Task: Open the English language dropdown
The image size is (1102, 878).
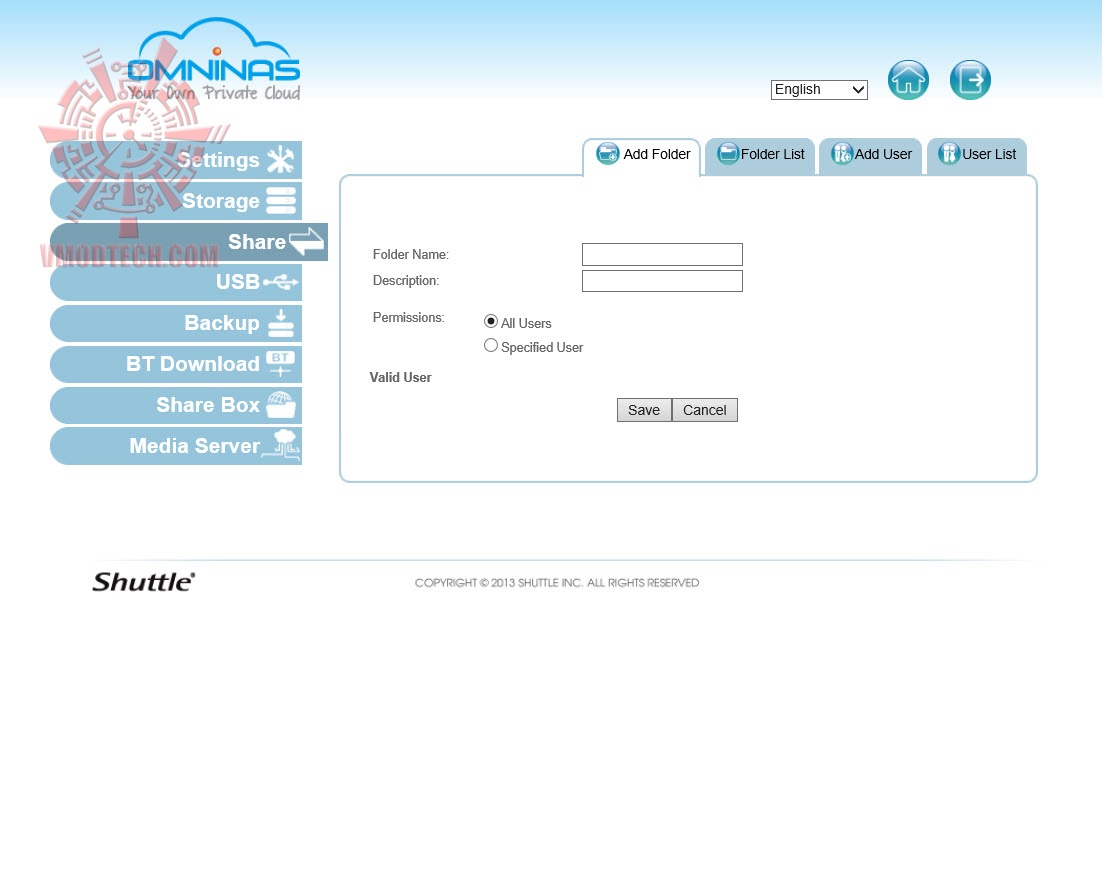Action: pyautogui.click(x=819, y=89)
